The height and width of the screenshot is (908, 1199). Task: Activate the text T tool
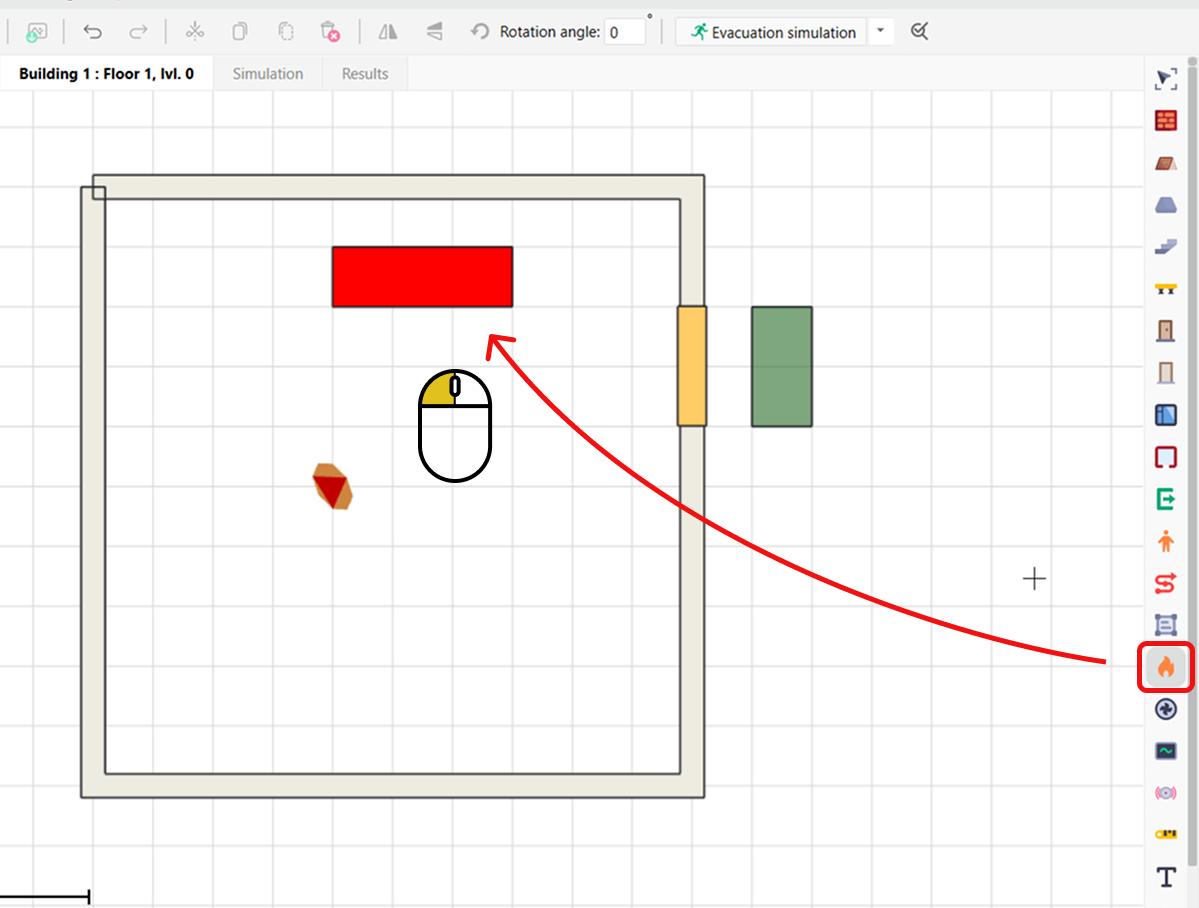click(x=1165, y=877)
